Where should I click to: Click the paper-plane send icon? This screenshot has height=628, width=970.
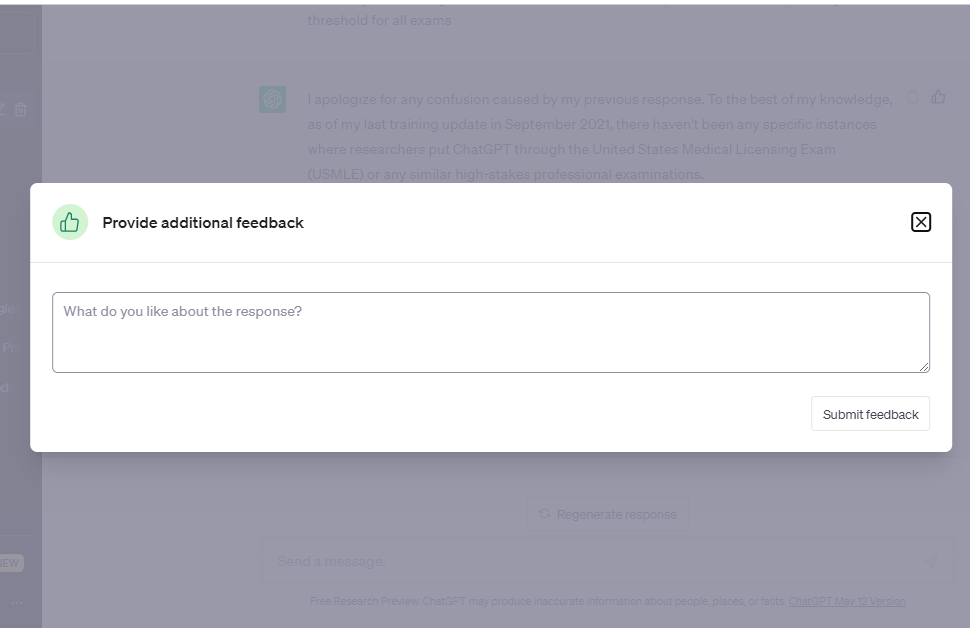point(931,562)
